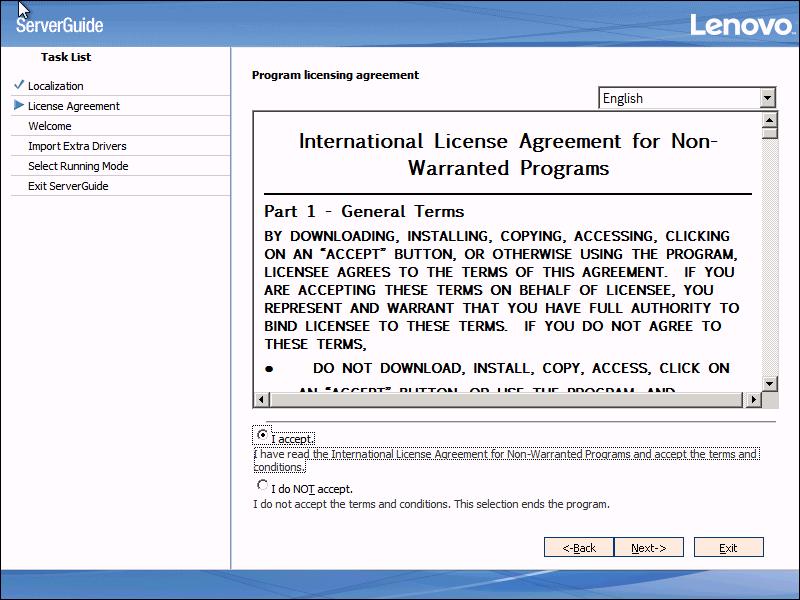
Task: Choose Select Running Mode task
Action: [78, 166]
